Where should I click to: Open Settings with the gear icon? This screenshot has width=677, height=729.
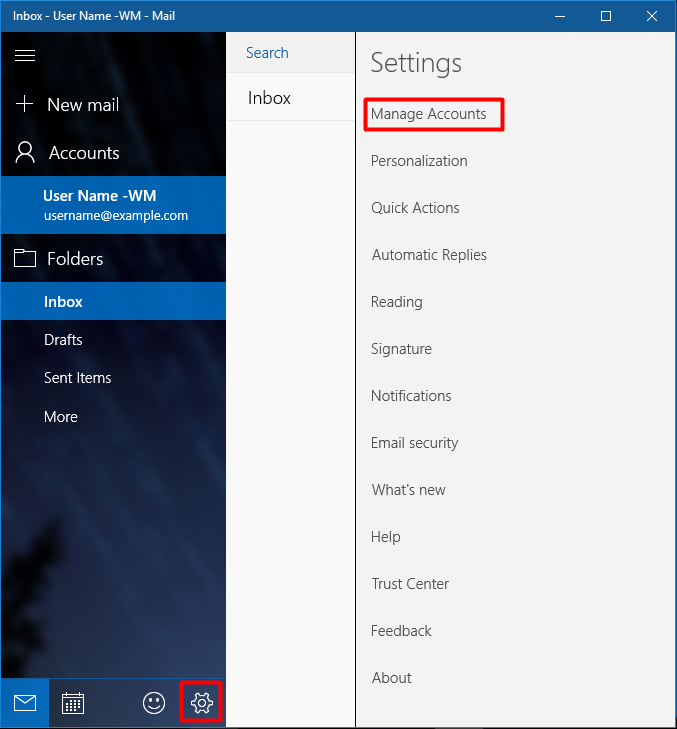[201, 703]
